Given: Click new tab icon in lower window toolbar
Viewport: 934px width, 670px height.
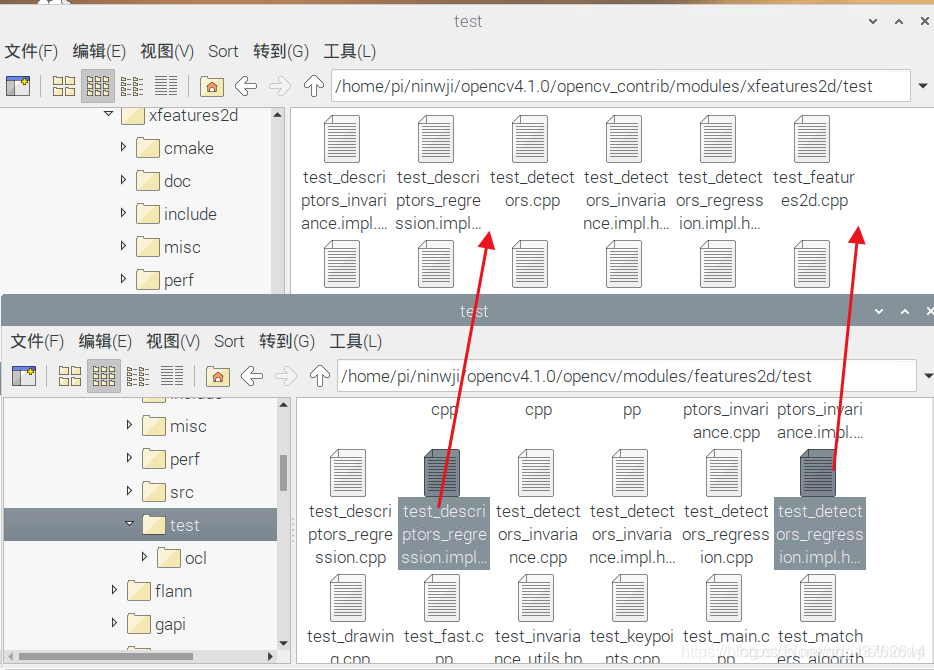Looking at the screenshot, I should [x=24, y=376].
